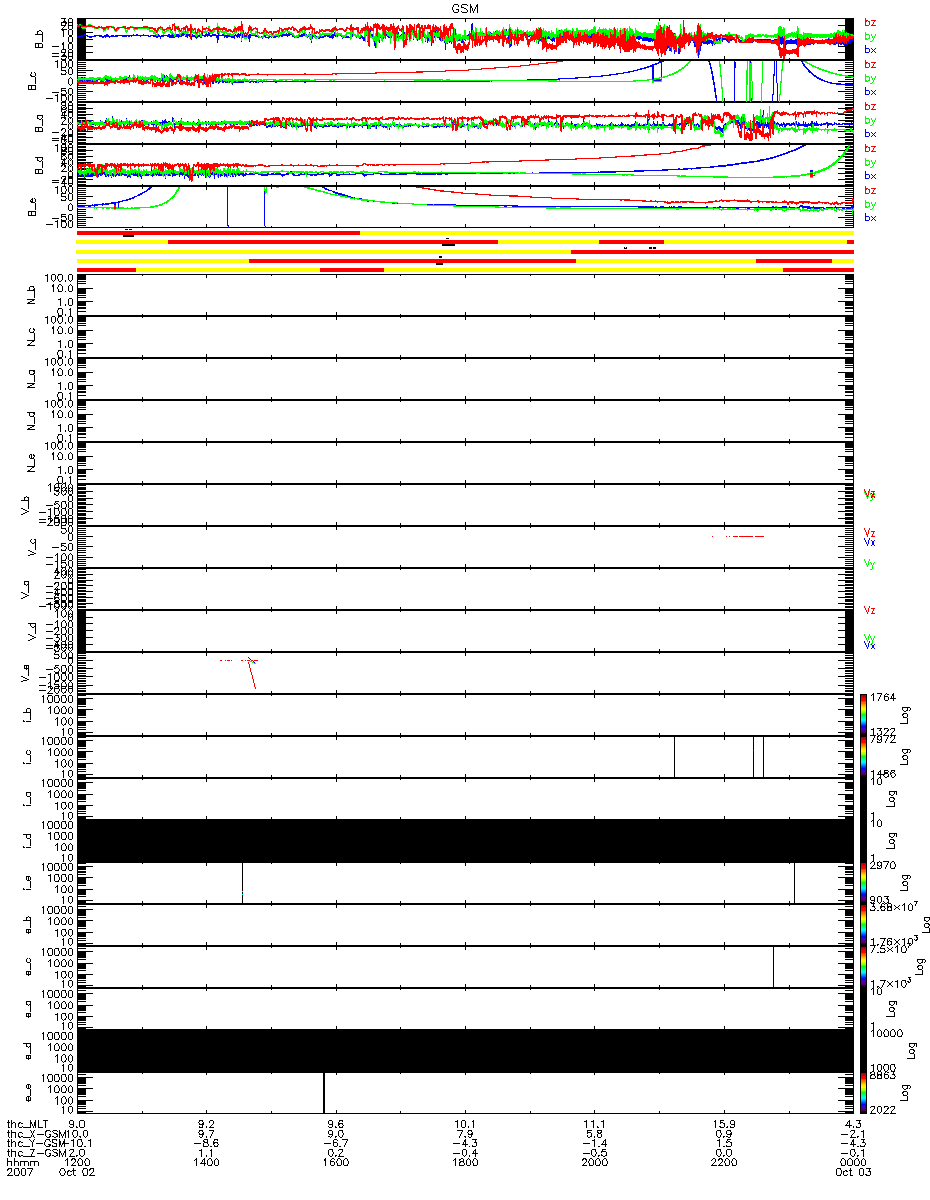Image resolution: width=930 pixels, height=1200 pixels.
Task: Select the N_b density axis label
Action: click(x=31, y=294)
